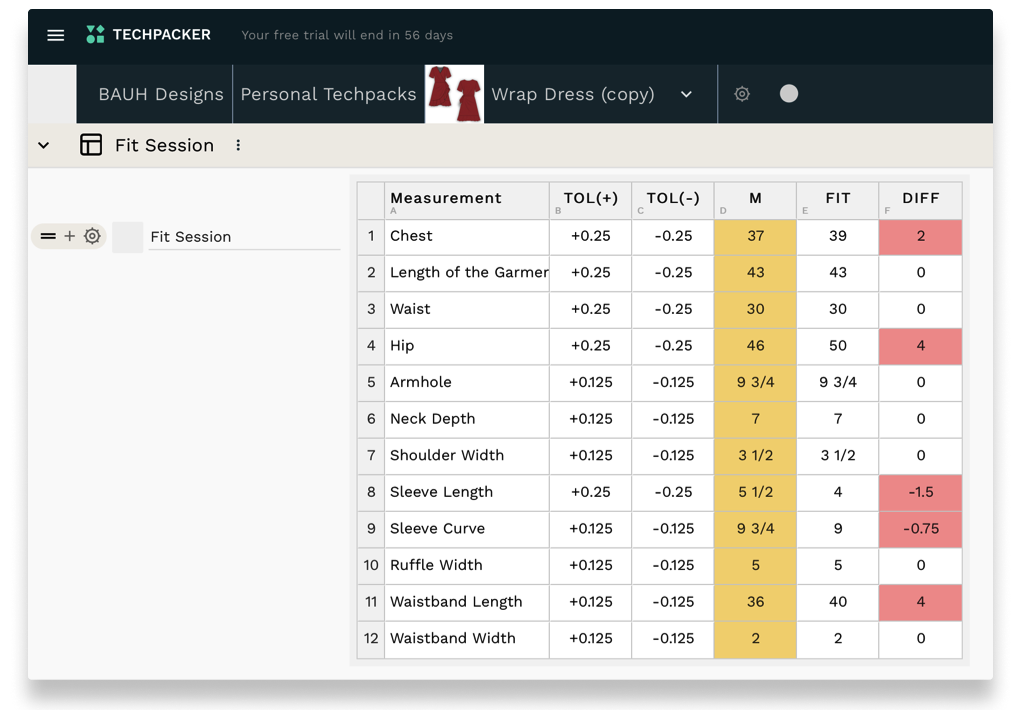Click the red DIFF cell showing -0.75
Viewport: 1021px width, 710px height.
[921, 529]
